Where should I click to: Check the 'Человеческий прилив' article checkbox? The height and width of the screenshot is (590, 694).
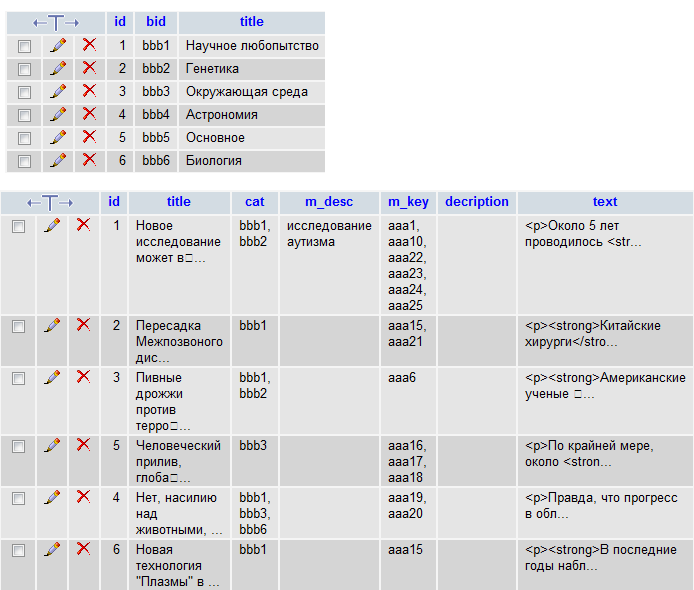[x=18, y=447]
